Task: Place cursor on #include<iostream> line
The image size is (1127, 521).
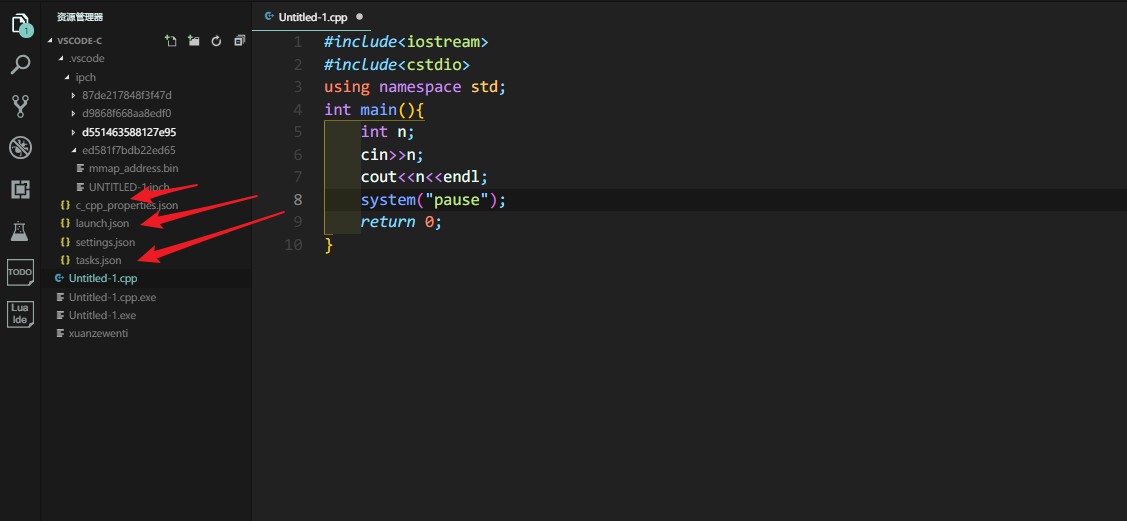Action: tap(406, 42)
